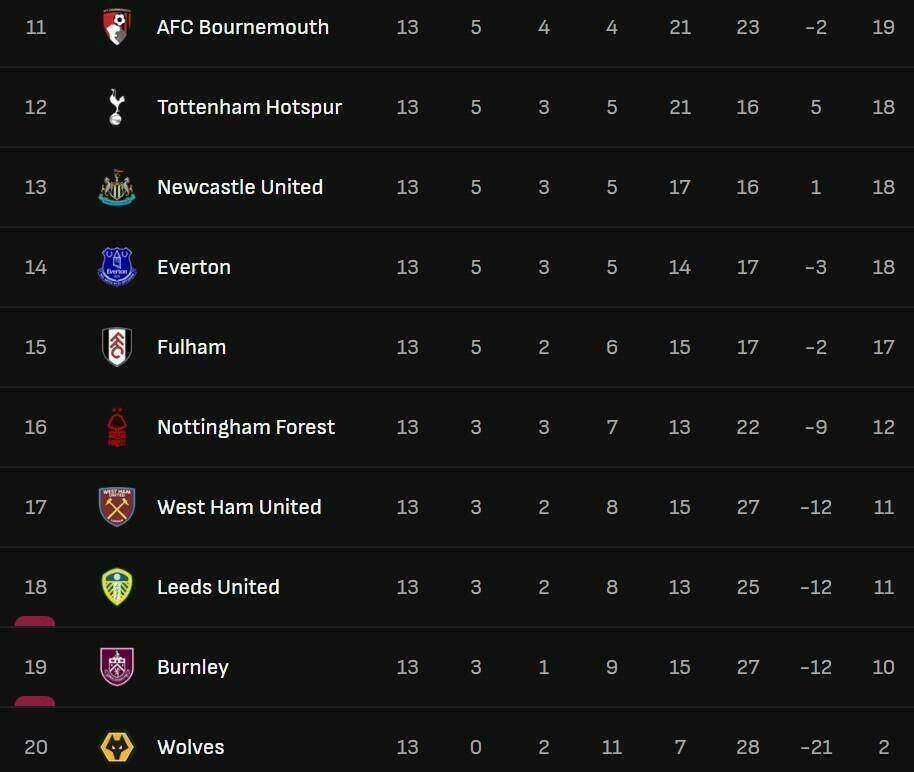The image size is (914, 772).
Task: Click the Wolves points total of 2
Action: (x=884, y=747)
